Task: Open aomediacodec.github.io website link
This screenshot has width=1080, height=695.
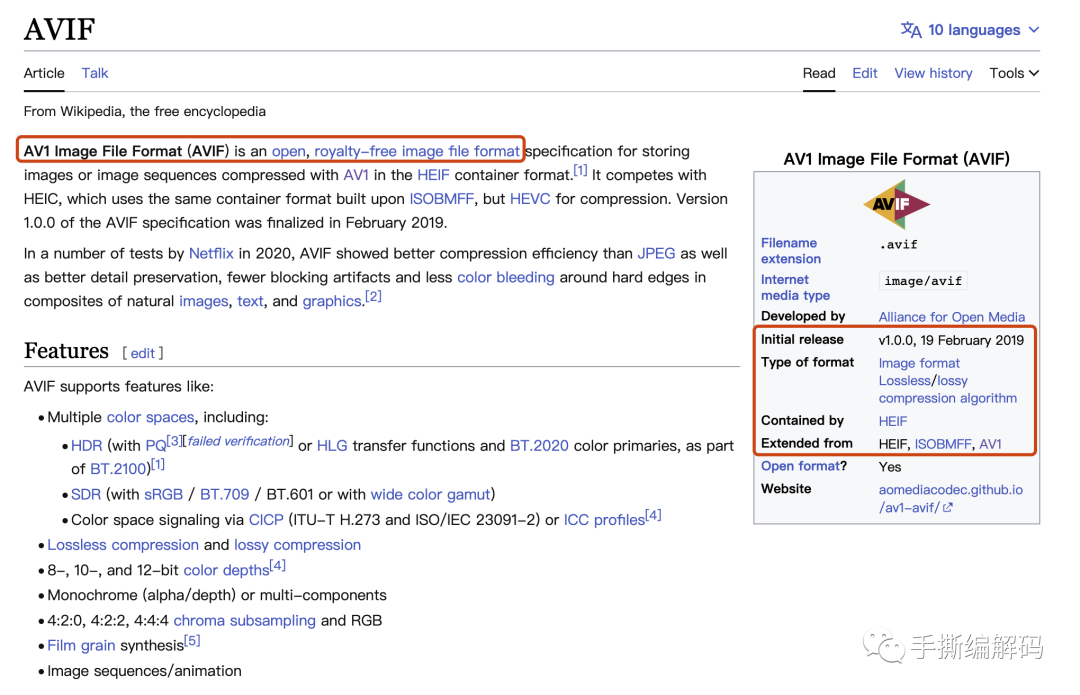Action: [x=950, y=490]
